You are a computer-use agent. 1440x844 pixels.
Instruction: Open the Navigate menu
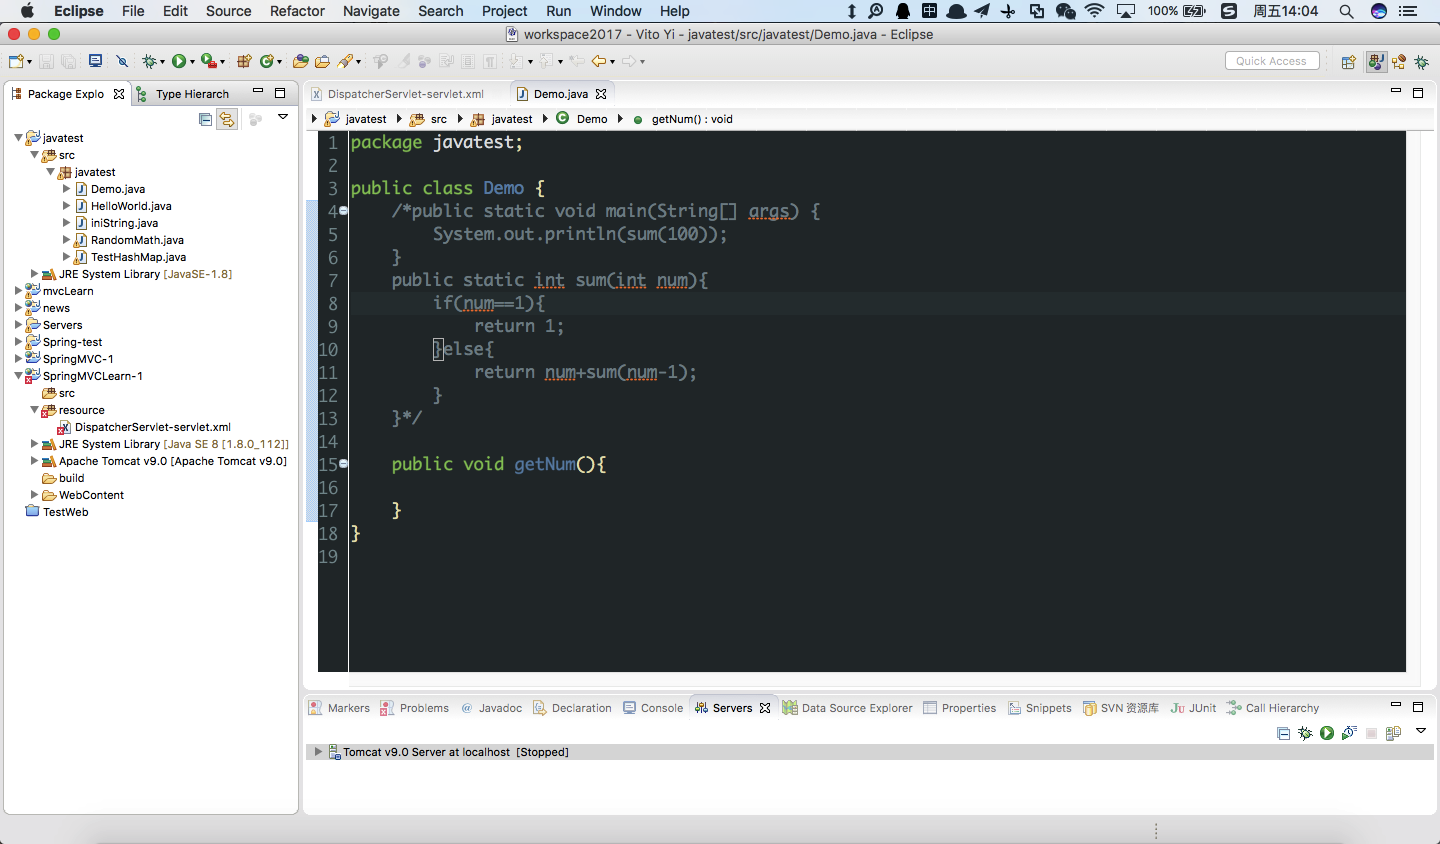click(371, 11)
